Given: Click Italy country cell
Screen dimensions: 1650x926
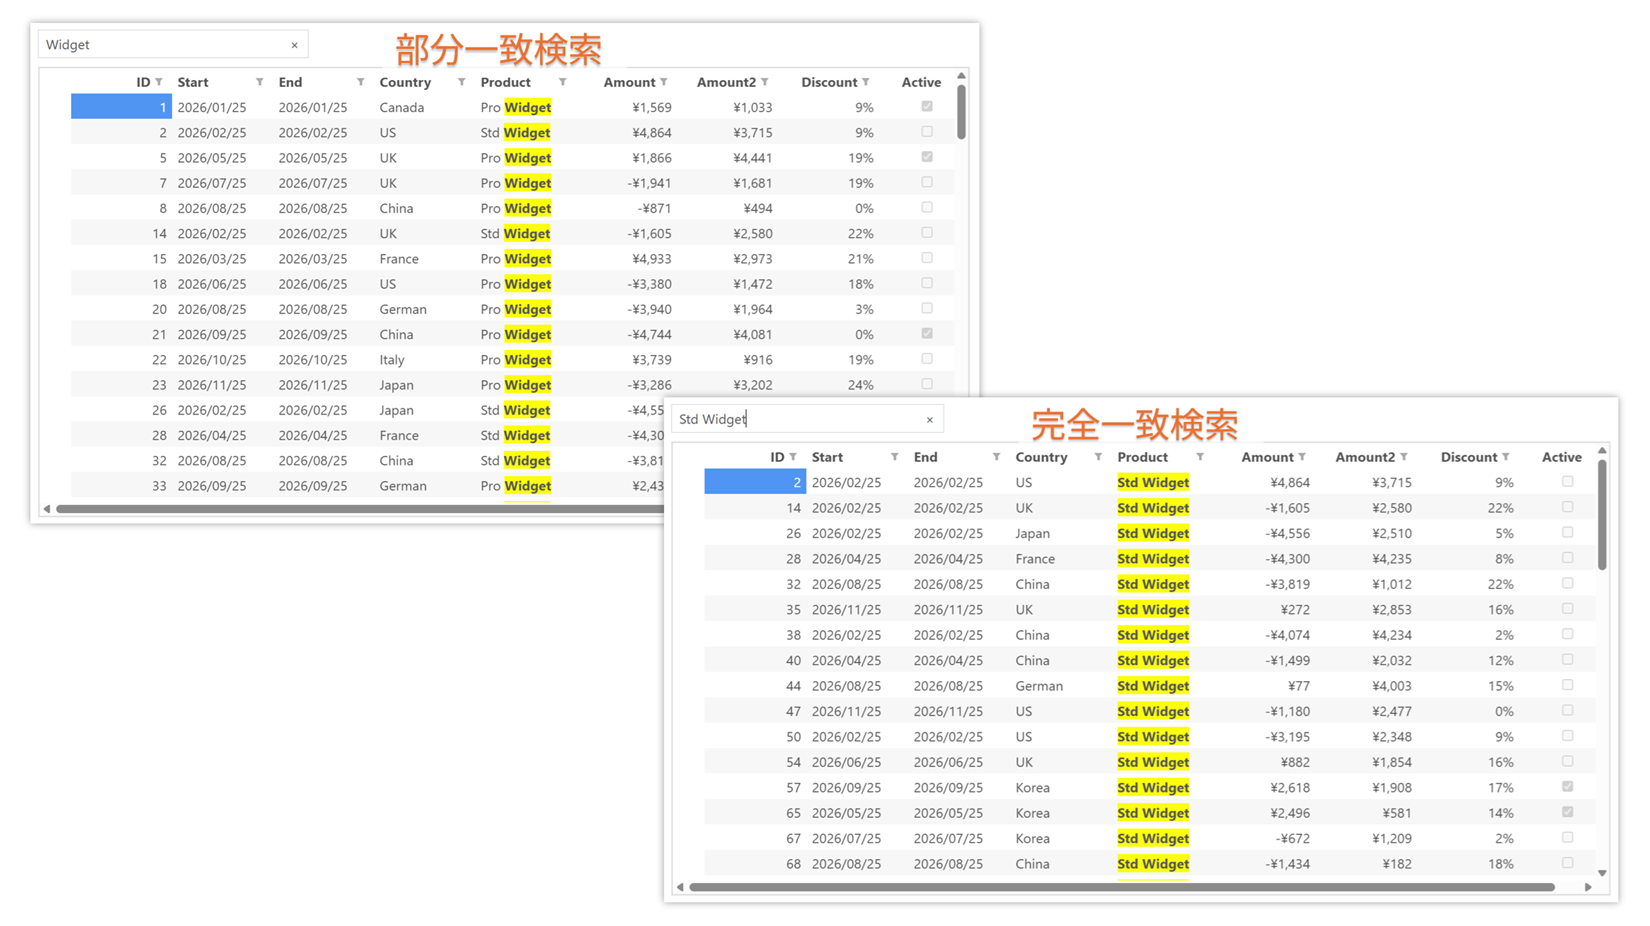Looking at the screenshot, I should 392,360.
